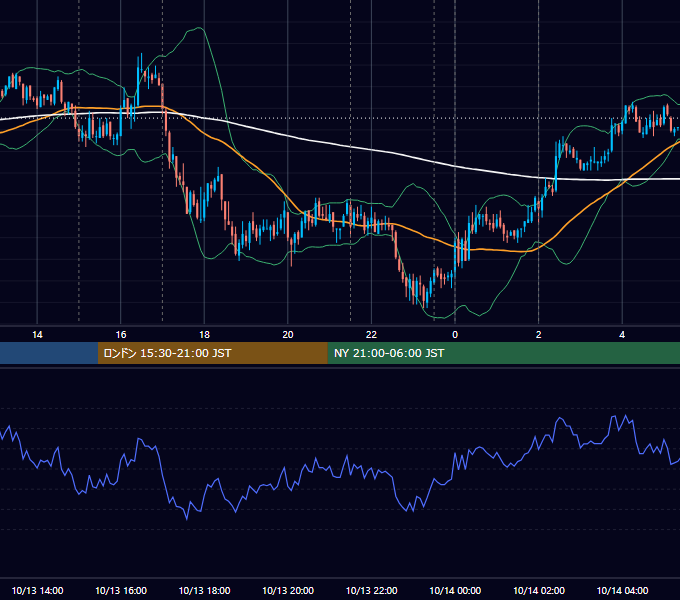Viewport: 680px width, 600px height.
Task: Click hour label 20 on the price chart axis
Action: coord(288,335)
